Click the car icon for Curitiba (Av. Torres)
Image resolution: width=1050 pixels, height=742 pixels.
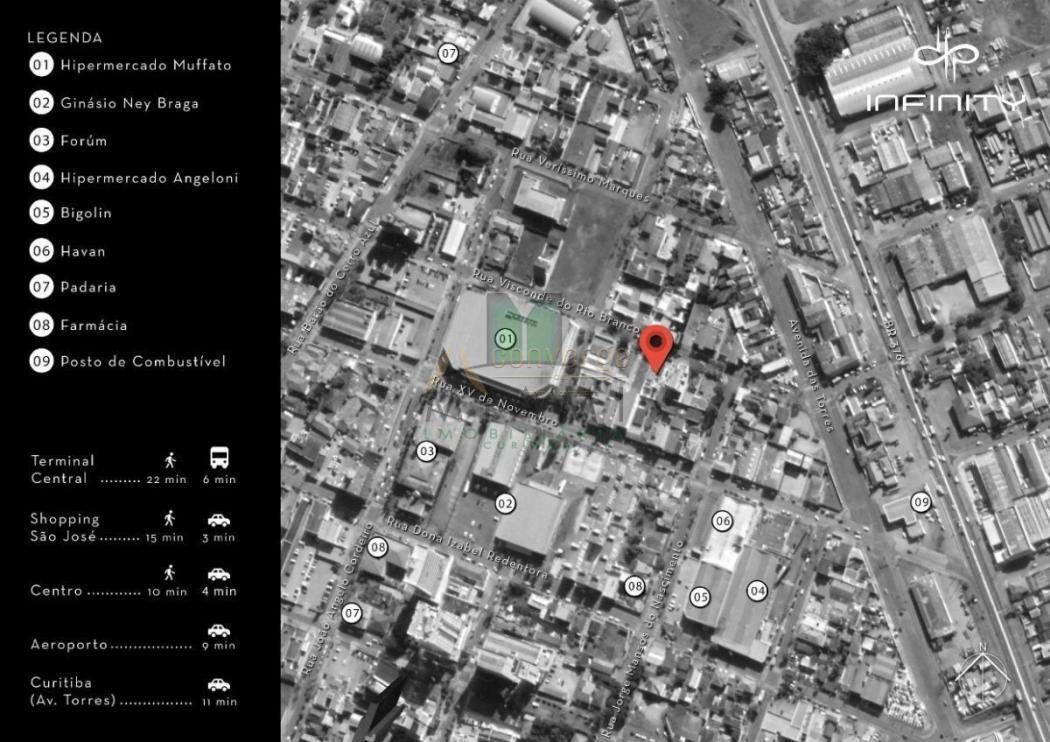[219, 685]
